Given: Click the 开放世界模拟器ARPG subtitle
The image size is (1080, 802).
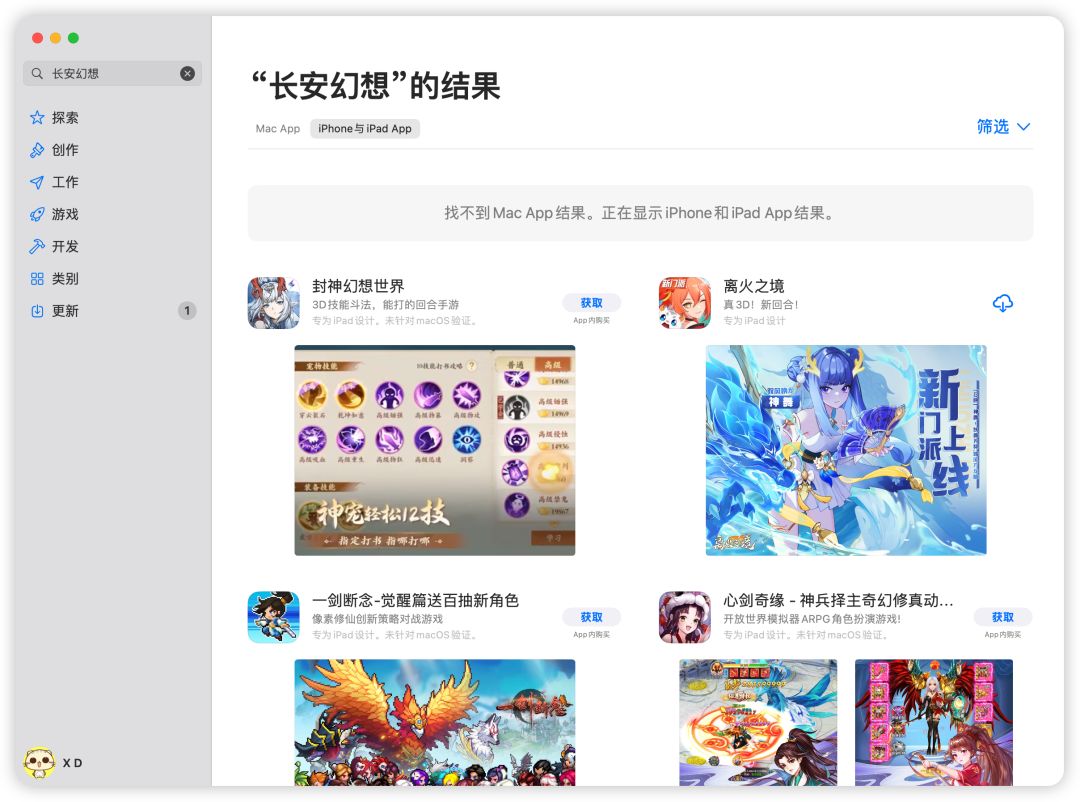Looking at the screenshot, I should (812, 619).
